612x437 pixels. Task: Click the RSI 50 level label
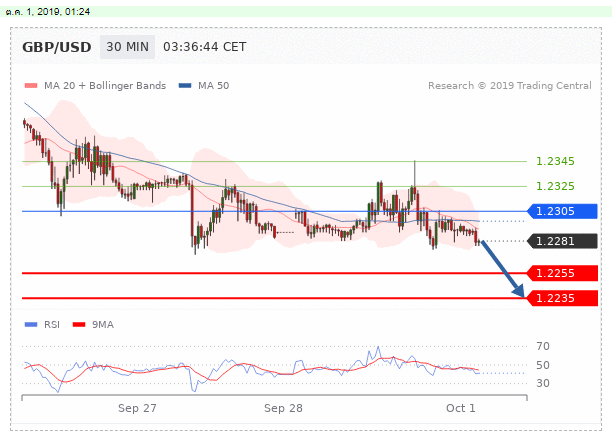pos(543,365)
